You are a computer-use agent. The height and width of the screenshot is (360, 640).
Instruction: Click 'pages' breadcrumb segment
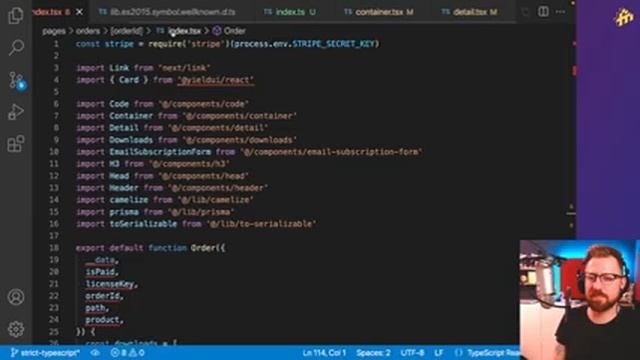point(54,31)
